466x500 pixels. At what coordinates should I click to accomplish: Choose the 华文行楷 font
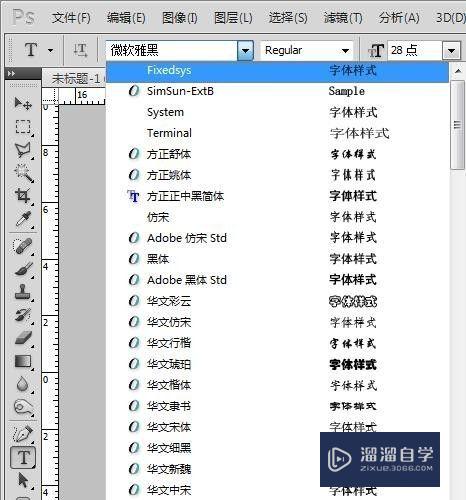[x=277, y=343]
